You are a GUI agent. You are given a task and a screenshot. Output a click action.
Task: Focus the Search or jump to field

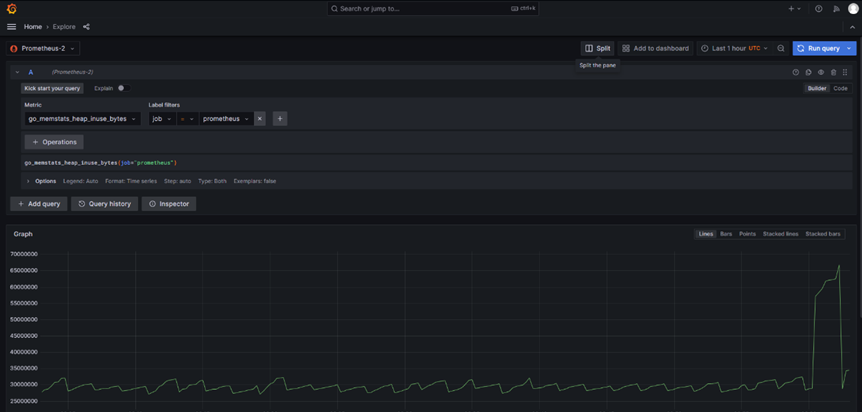pyautogui.click(x=433, y=9)
